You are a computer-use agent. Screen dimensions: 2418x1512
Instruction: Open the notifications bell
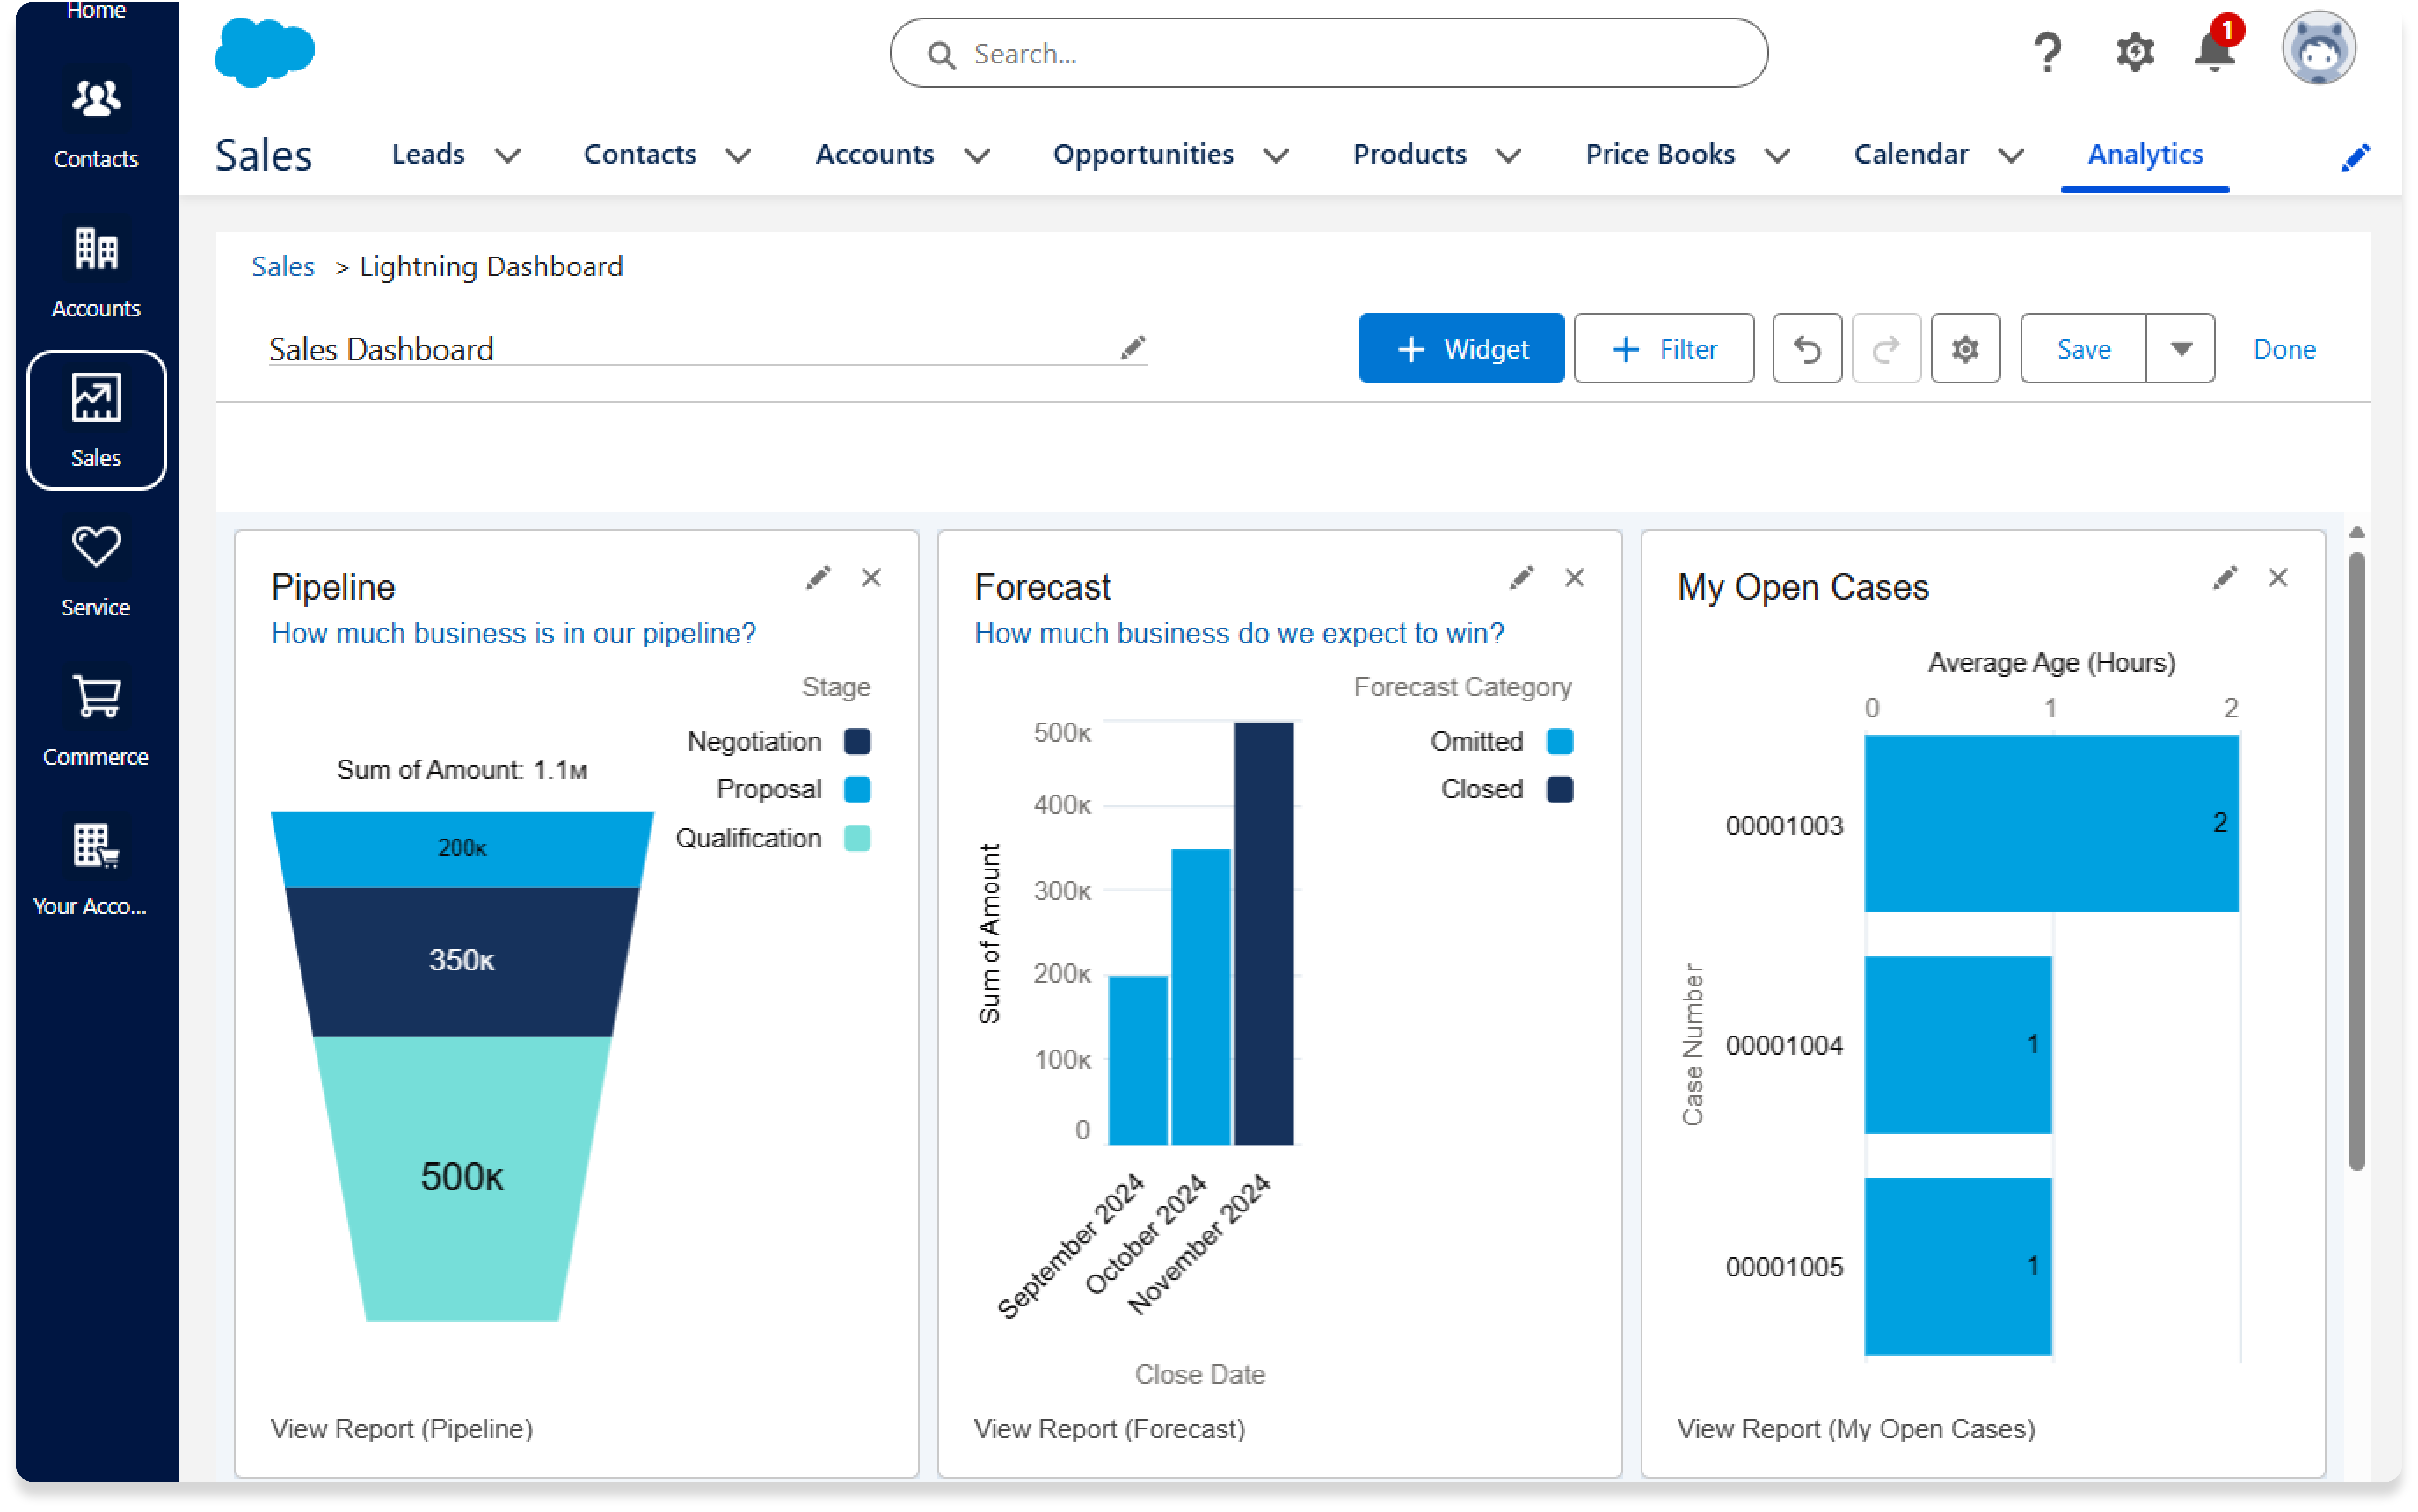2214,50
